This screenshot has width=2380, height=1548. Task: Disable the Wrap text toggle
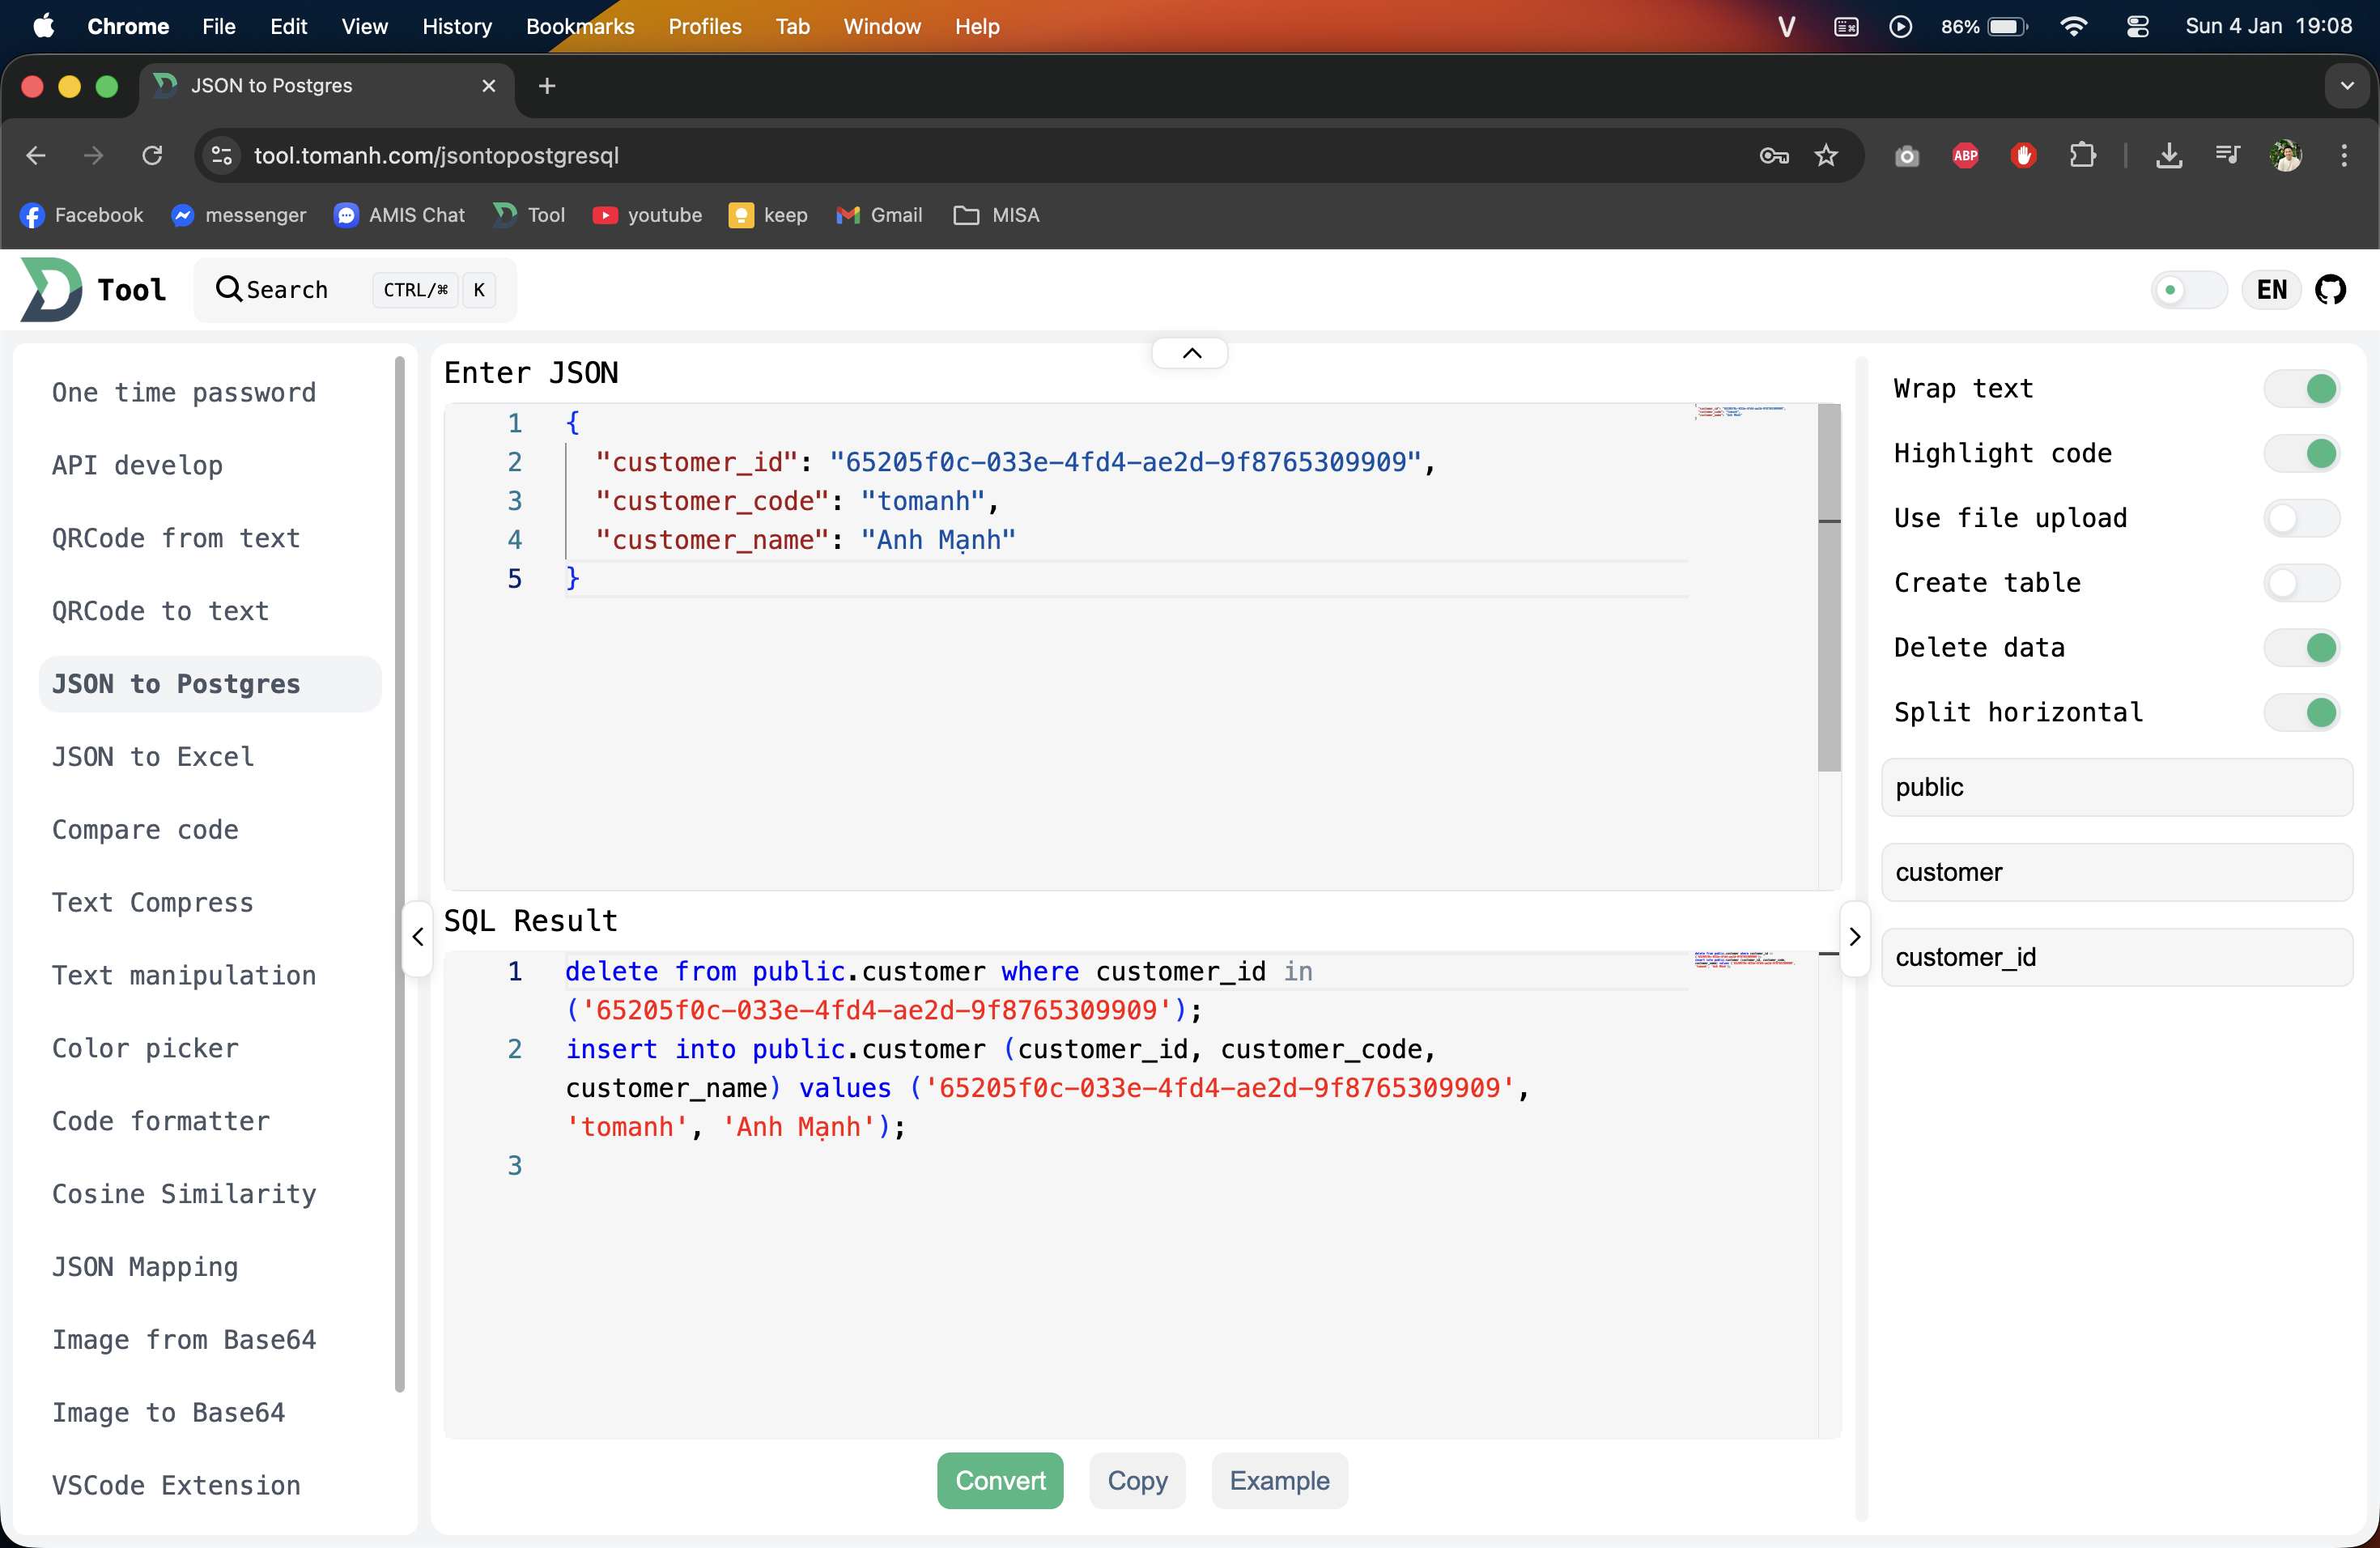click(2301, 388)
